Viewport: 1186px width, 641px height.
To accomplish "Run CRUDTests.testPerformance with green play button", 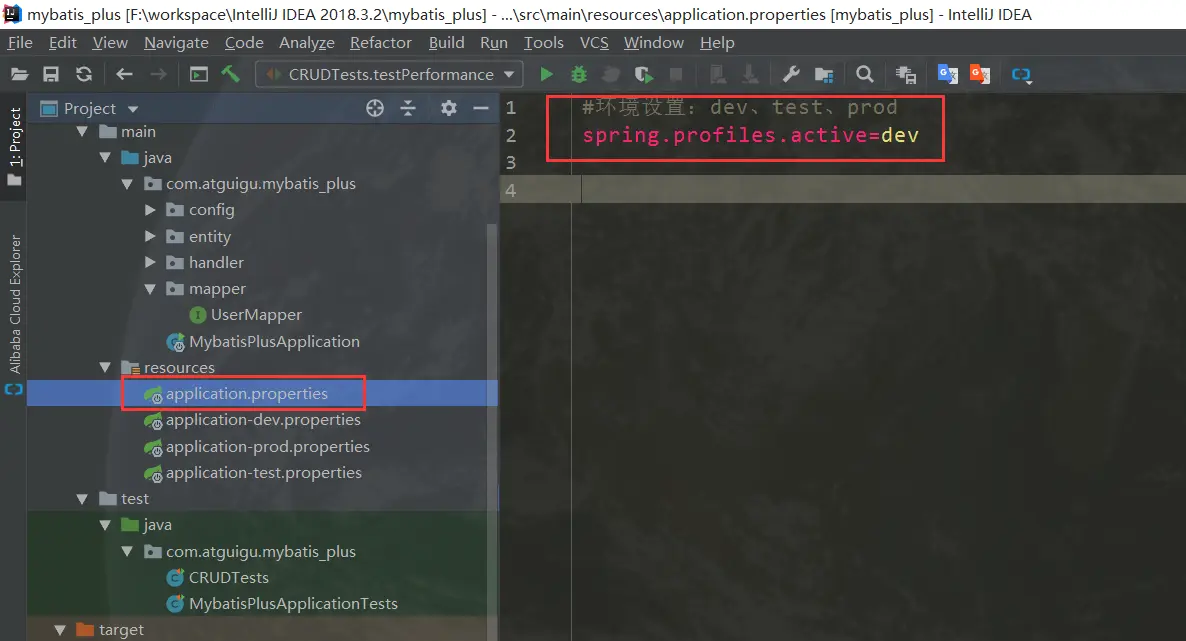I will (546, 74).
